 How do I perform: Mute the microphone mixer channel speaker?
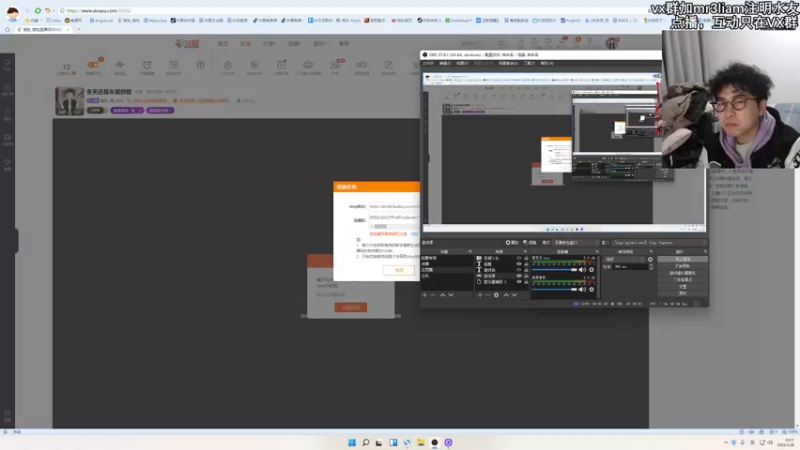point(582,269)
